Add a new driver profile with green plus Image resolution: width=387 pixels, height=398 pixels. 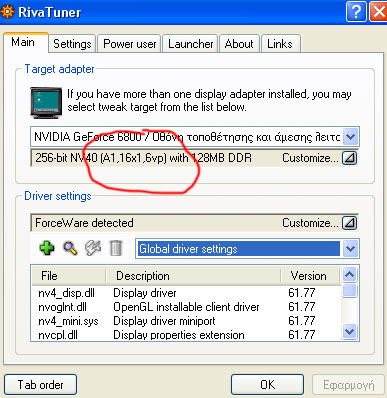[x=47, y=248]
